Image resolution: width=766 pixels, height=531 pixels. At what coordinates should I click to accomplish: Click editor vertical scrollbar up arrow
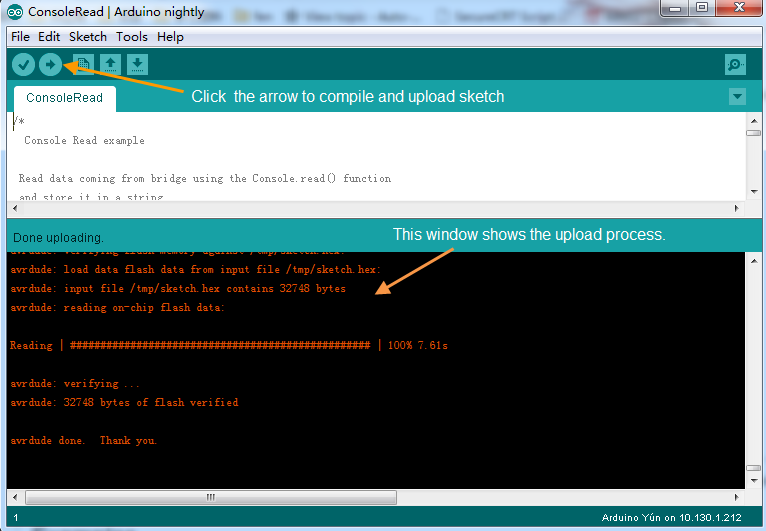754,121
